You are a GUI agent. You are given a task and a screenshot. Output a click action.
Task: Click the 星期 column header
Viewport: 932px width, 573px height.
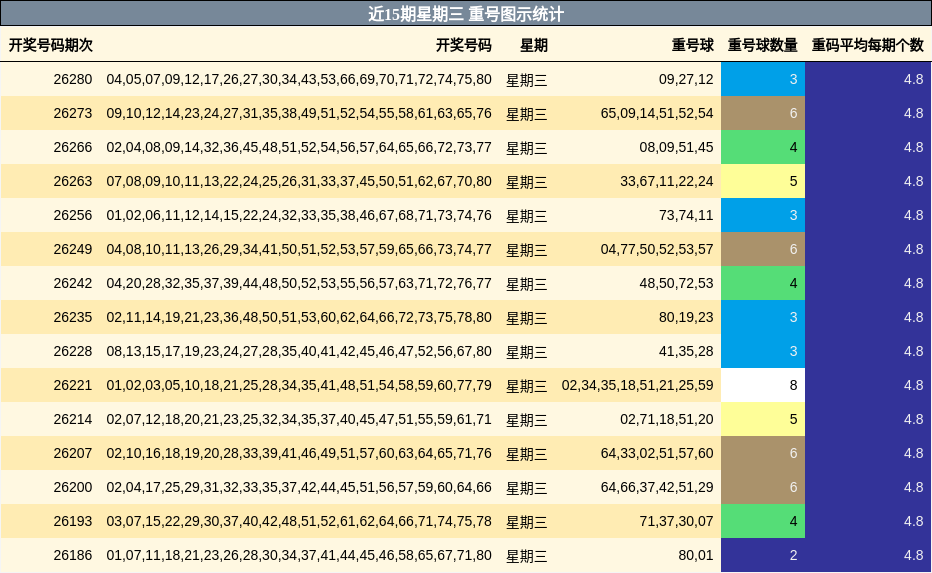tap(534, 45)
